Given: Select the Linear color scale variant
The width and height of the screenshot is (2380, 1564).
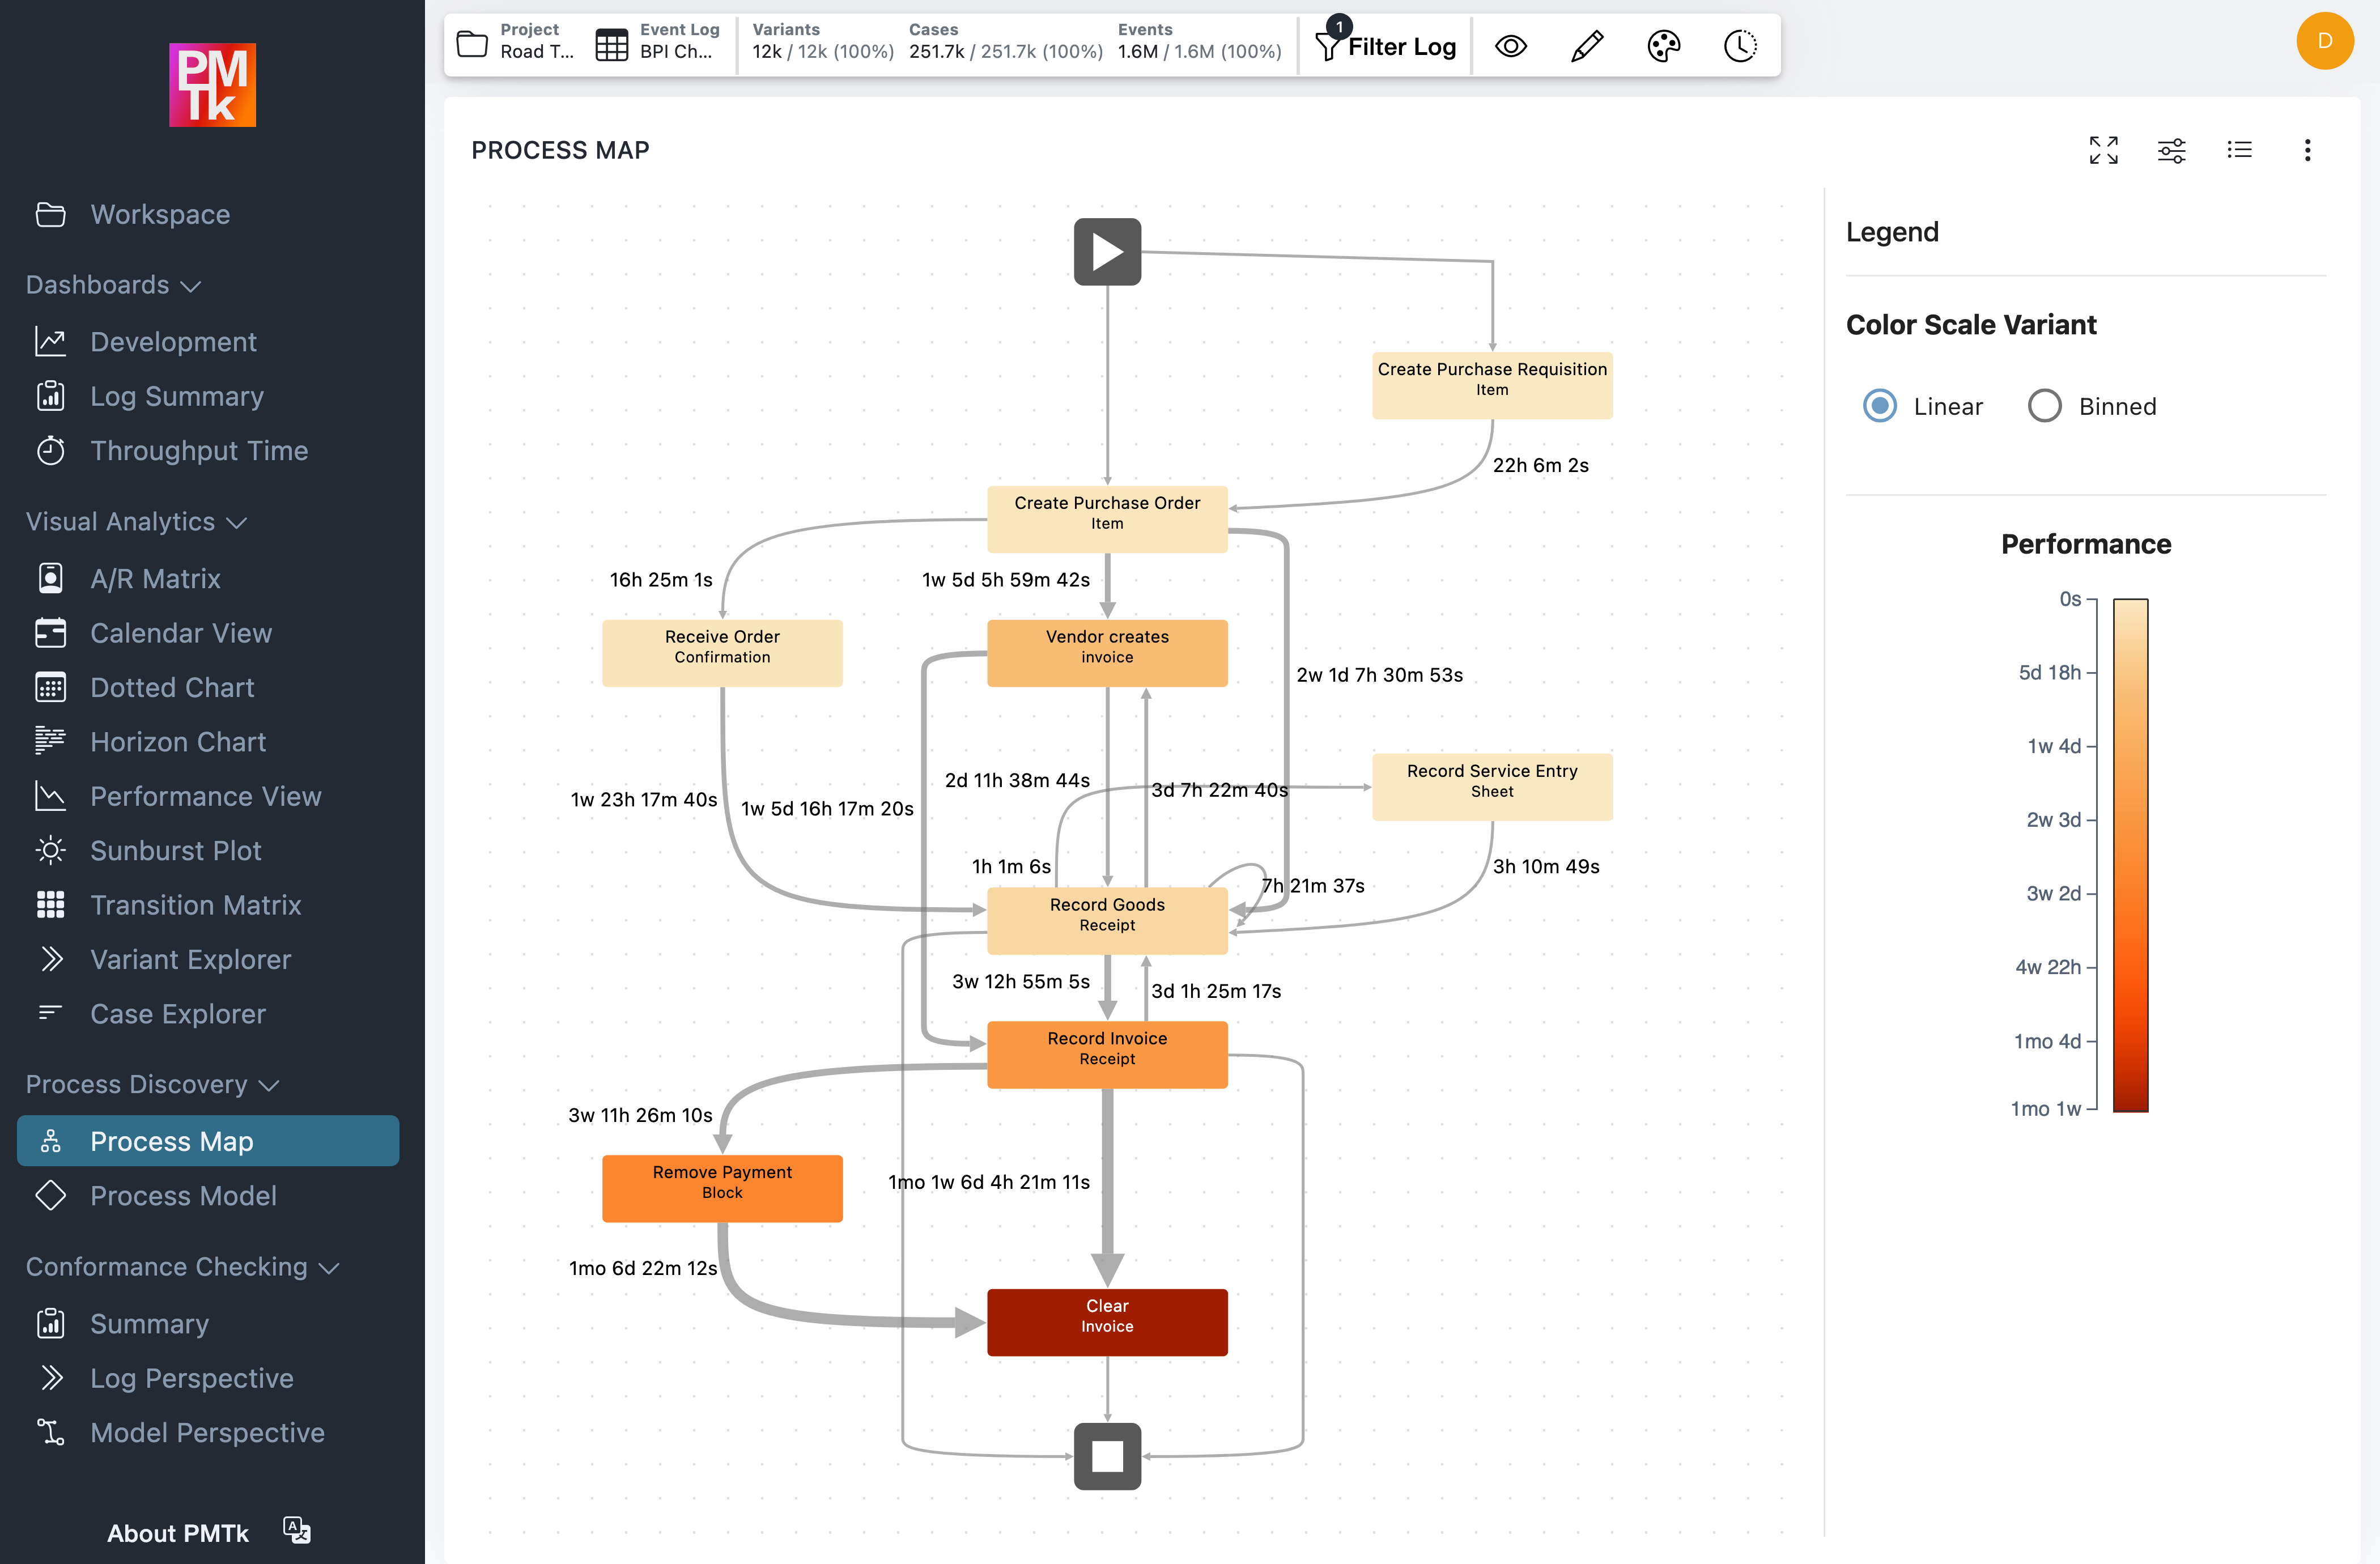Looking at the screenshot, I should pos(1880,406).
